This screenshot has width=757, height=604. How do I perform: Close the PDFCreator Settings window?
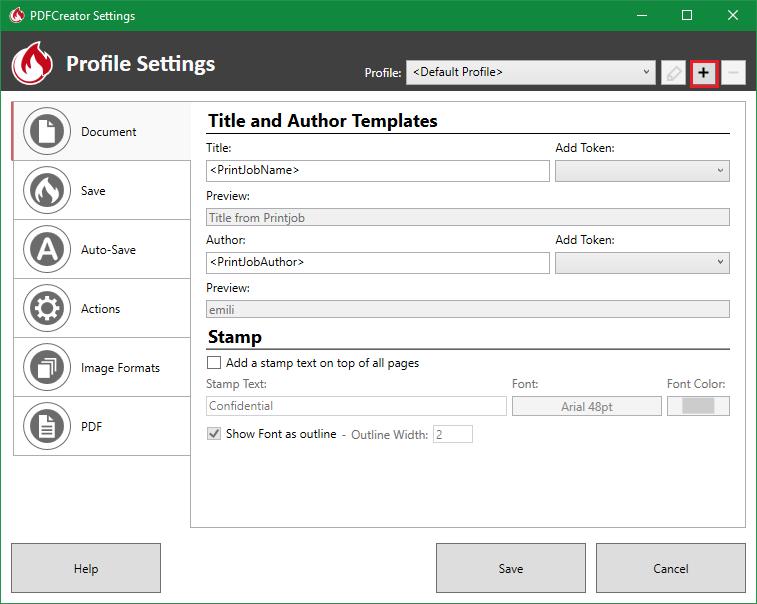click(x=733, y=15)
